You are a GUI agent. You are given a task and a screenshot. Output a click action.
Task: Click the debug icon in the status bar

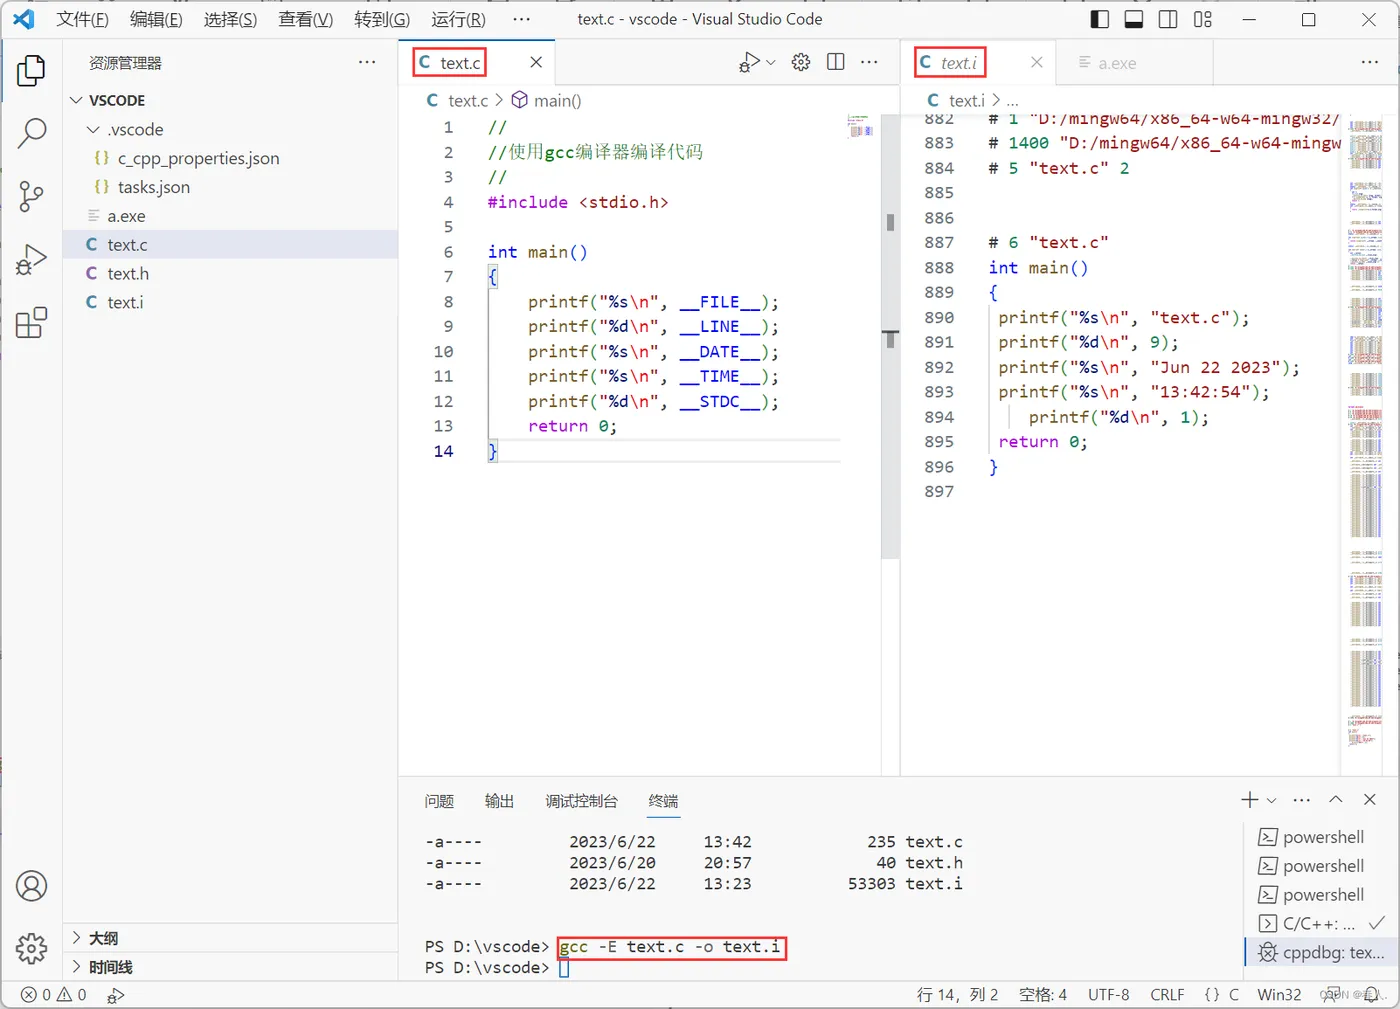click(116, 995)
